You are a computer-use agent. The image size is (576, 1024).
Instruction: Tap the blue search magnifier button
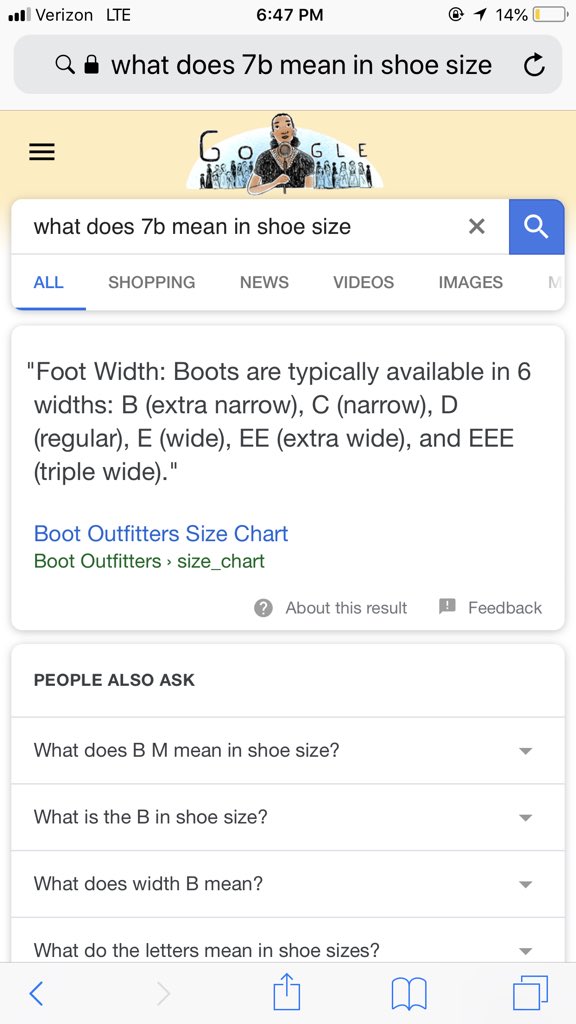[536, 227]
